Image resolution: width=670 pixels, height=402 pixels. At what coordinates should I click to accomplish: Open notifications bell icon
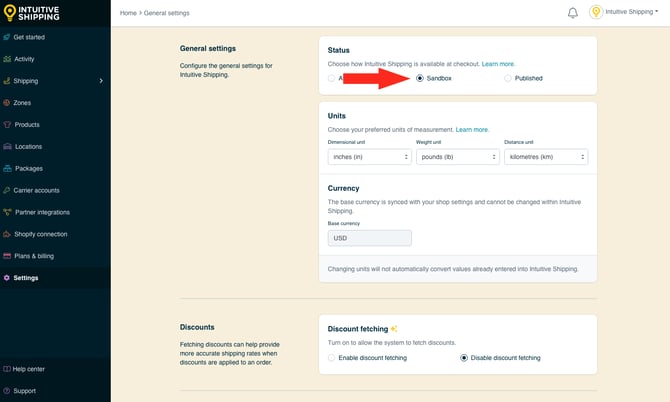click(573, 13)
